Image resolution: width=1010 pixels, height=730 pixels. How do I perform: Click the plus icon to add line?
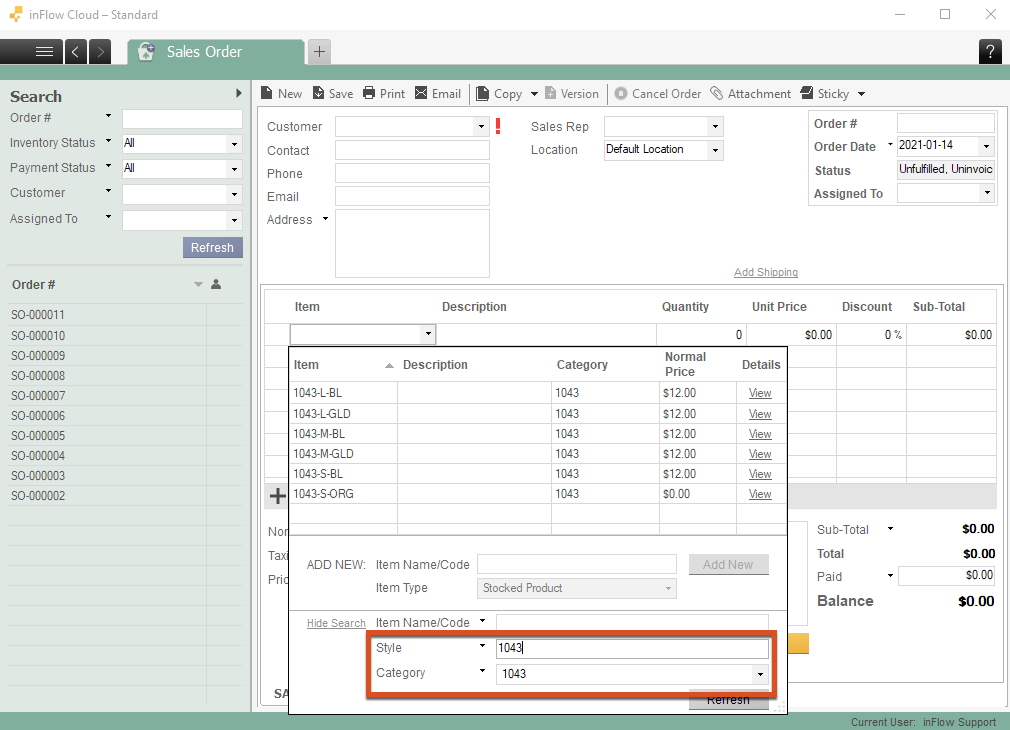(x=278, y=496)
